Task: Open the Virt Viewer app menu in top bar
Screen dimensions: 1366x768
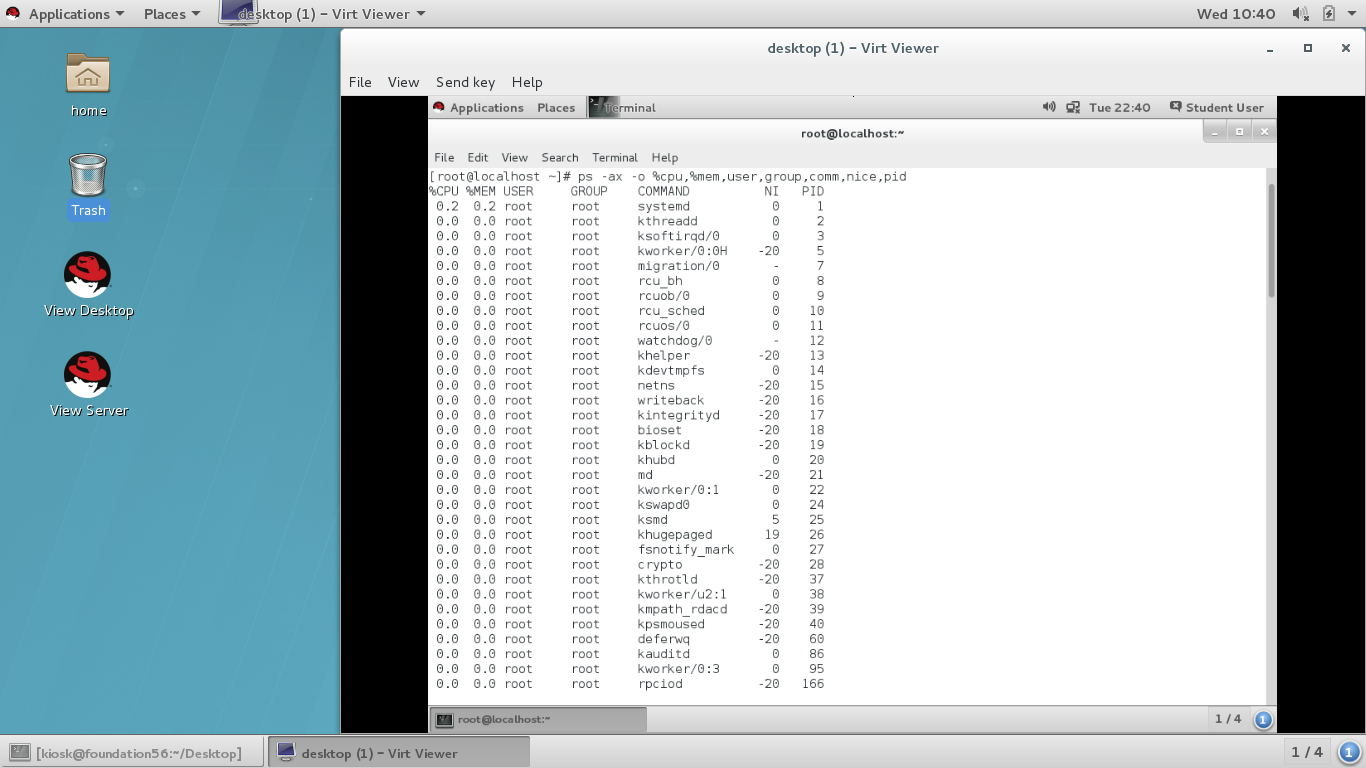Action: click(323, 14)
